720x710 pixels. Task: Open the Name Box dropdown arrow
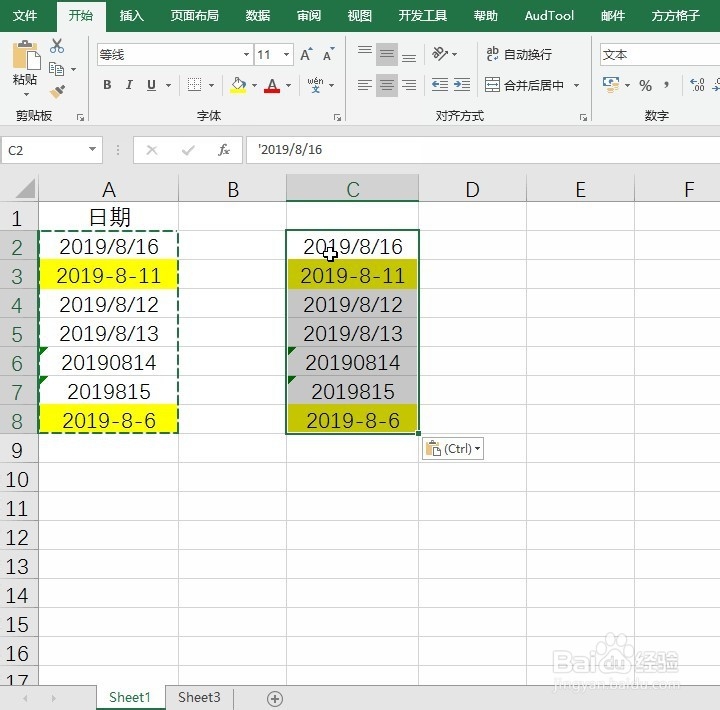coord(92,149)
